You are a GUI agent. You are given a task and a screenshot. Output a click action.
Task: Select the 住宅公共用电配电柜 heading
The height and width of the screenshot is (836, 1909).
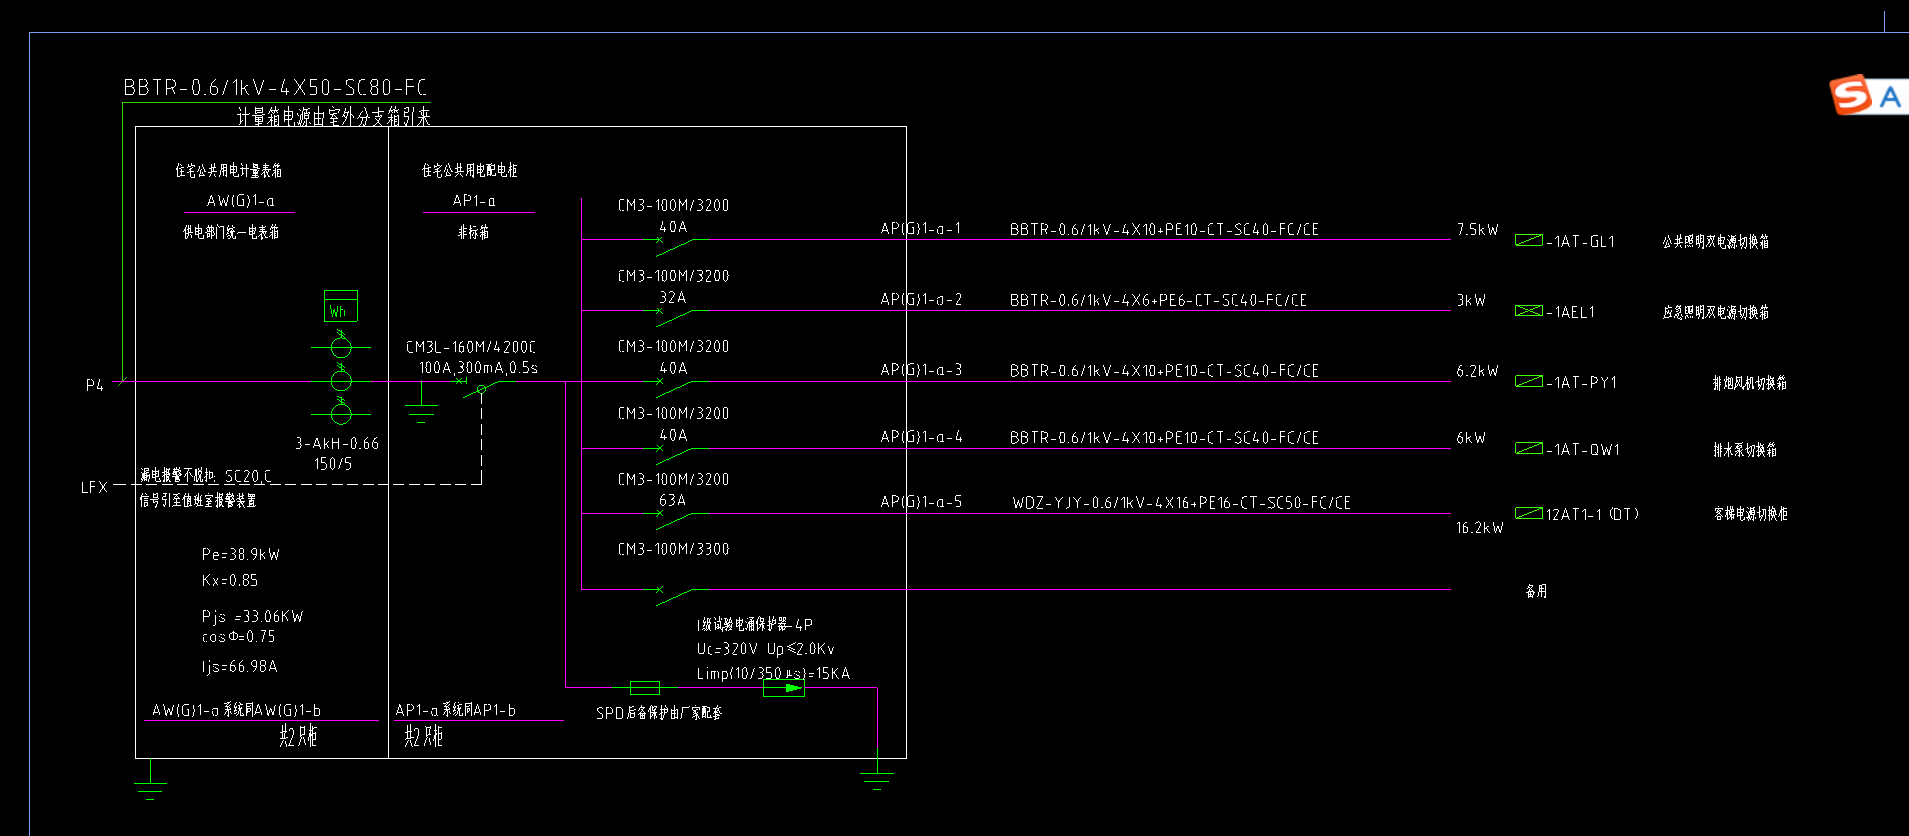[469, 171]
